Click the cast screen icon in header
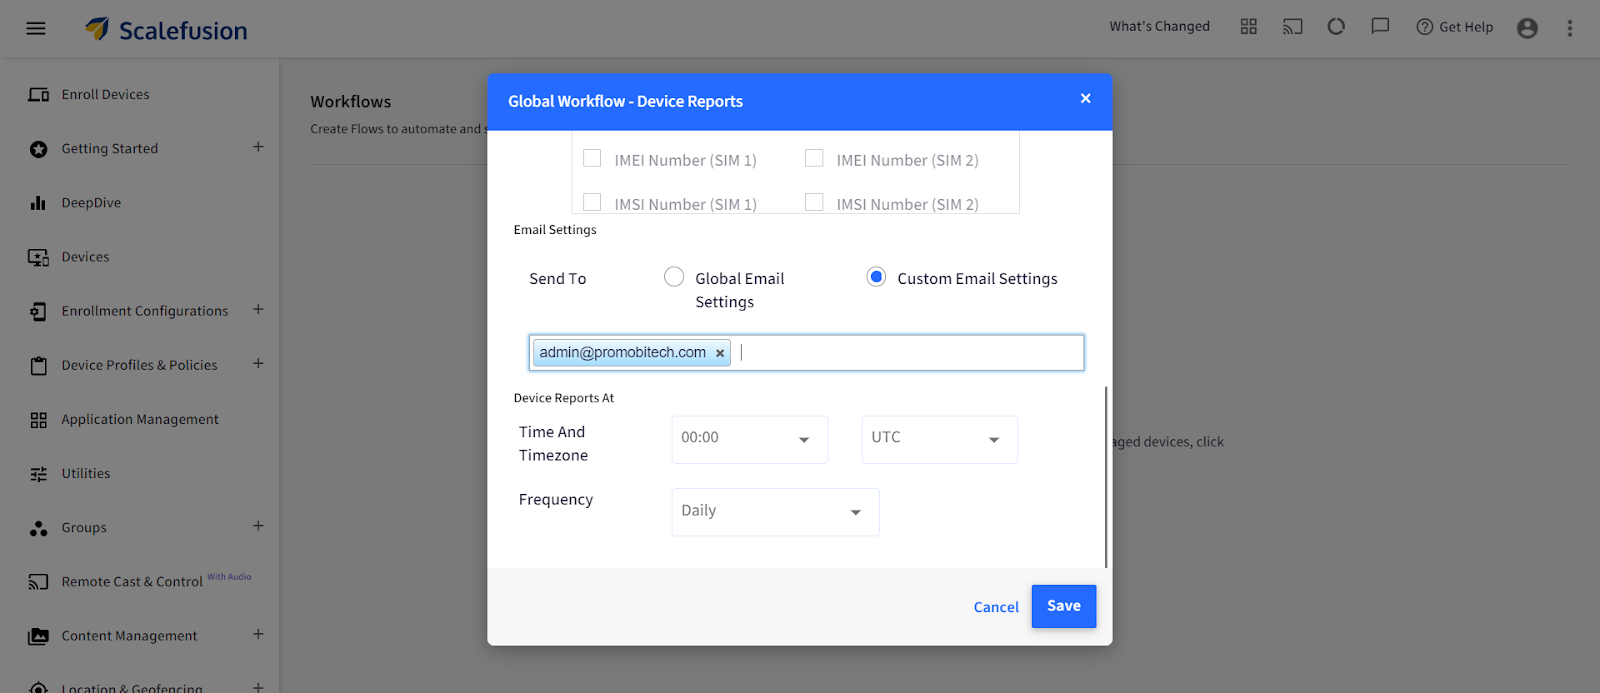The image size is (1600, 693). point(1293,27)
